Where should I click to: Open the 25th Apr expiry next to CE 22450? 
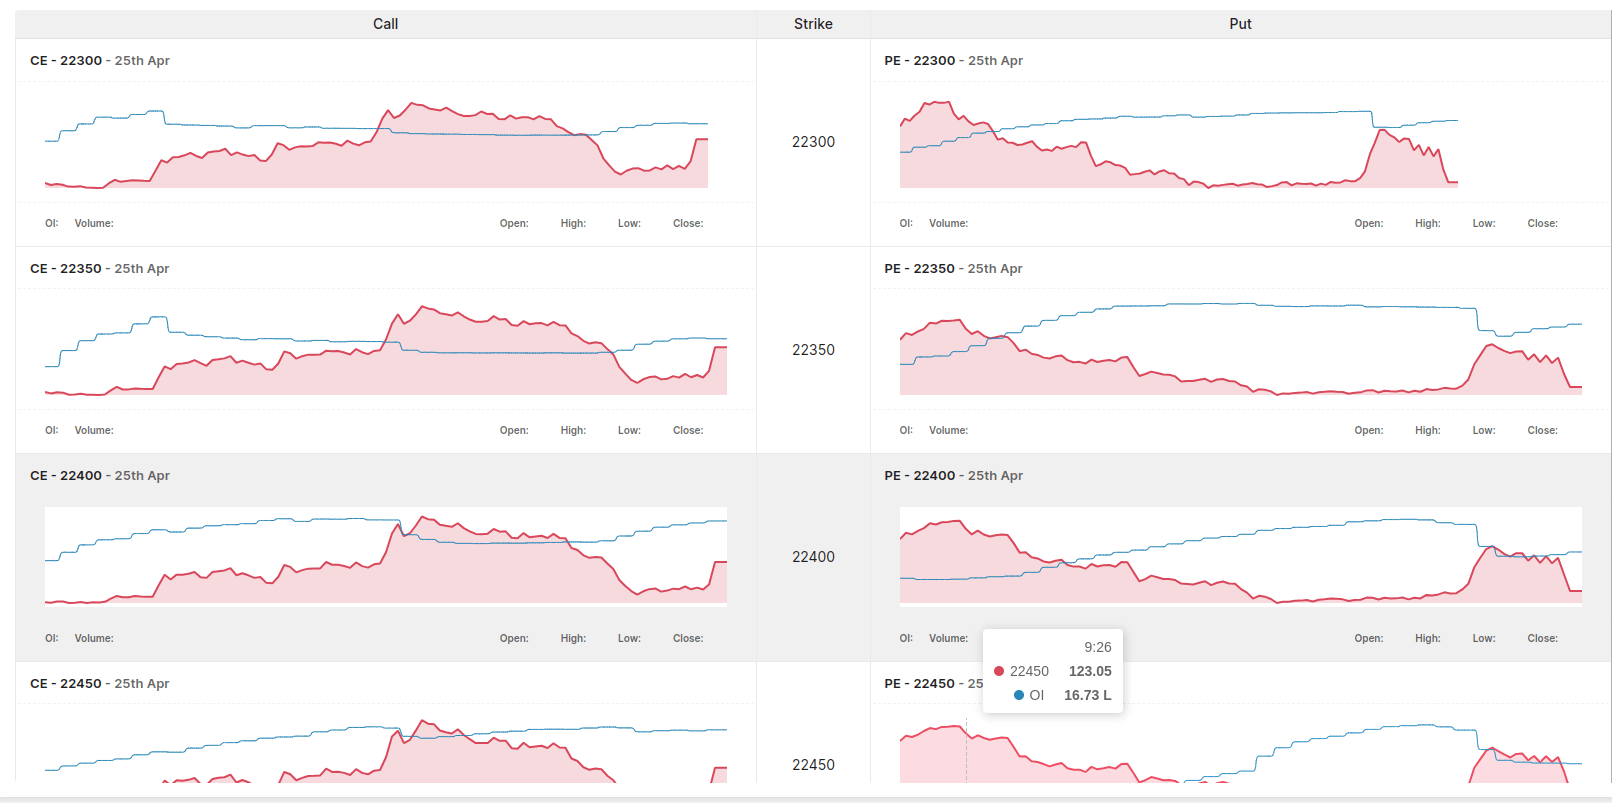pyautogui.click(x=141, y=684)
